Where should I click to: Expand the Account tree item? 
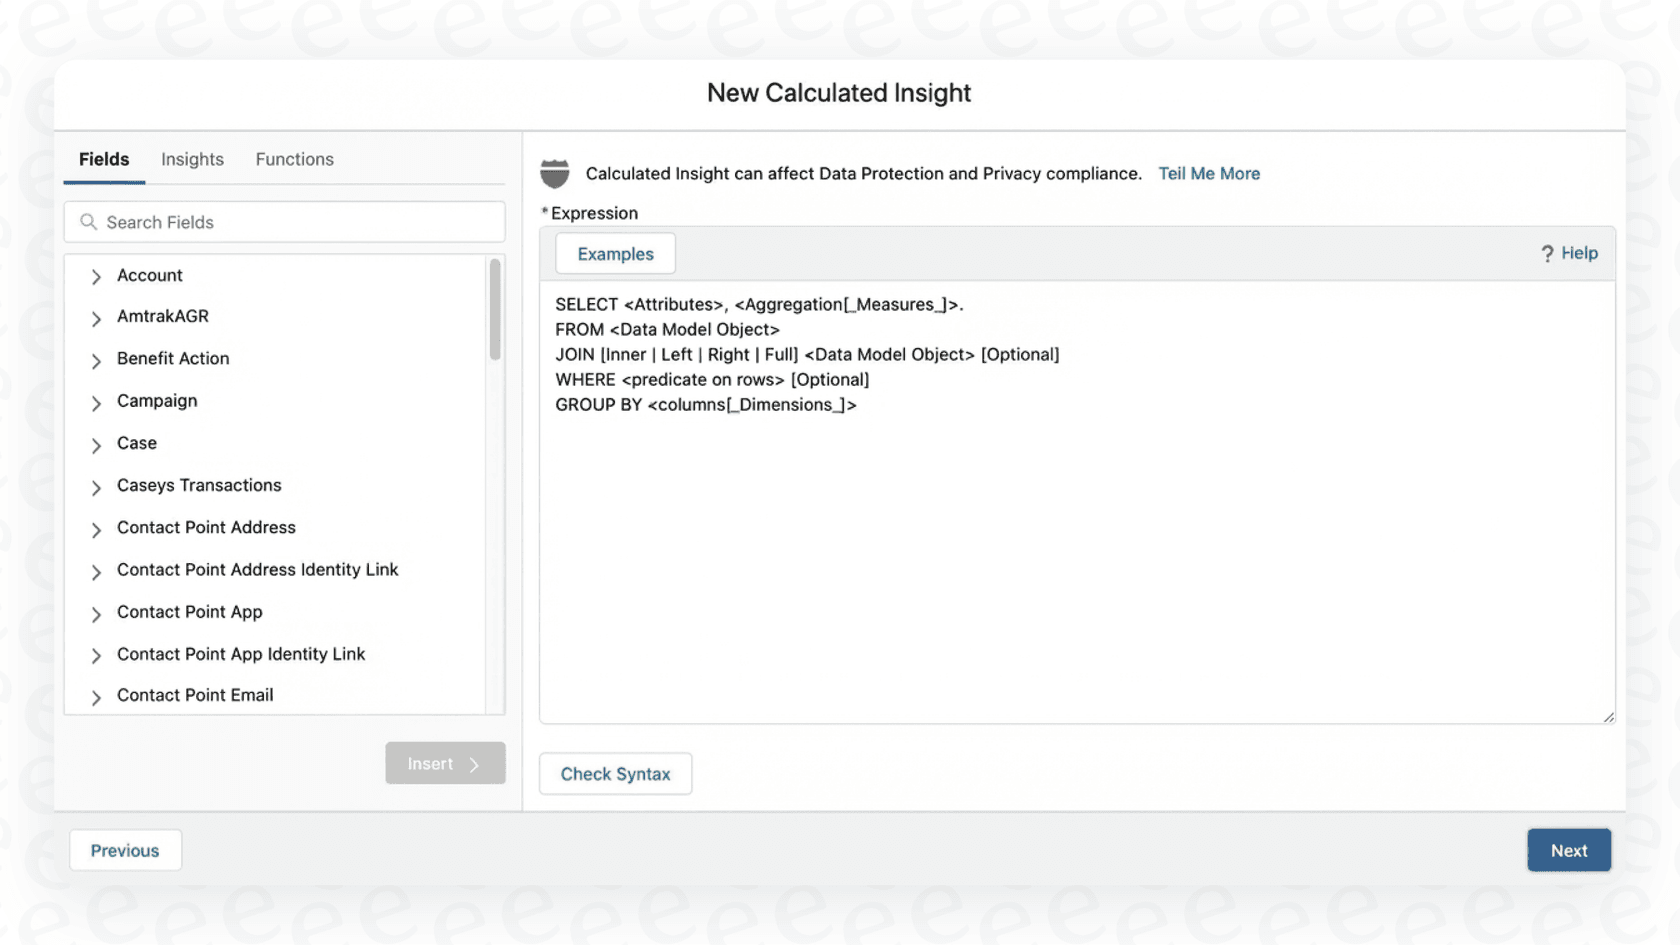click(x=95, y=276)
